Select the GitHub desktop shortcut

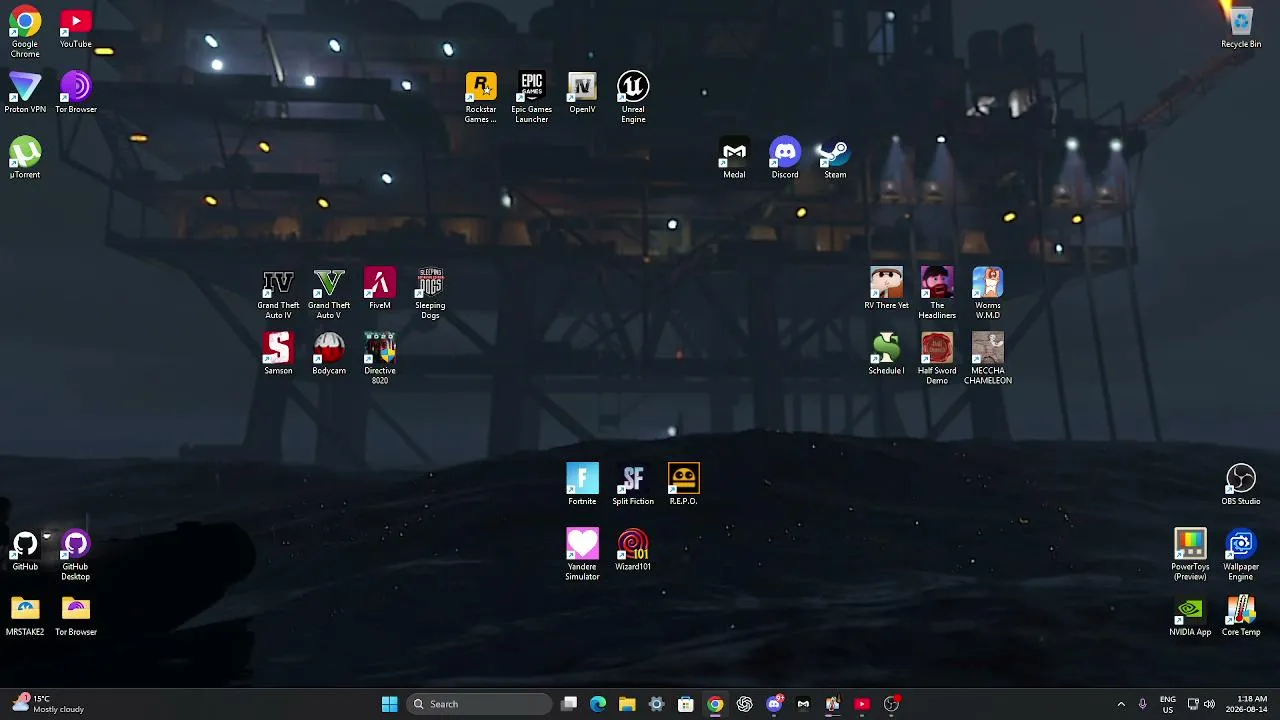(x=25, y=550)
